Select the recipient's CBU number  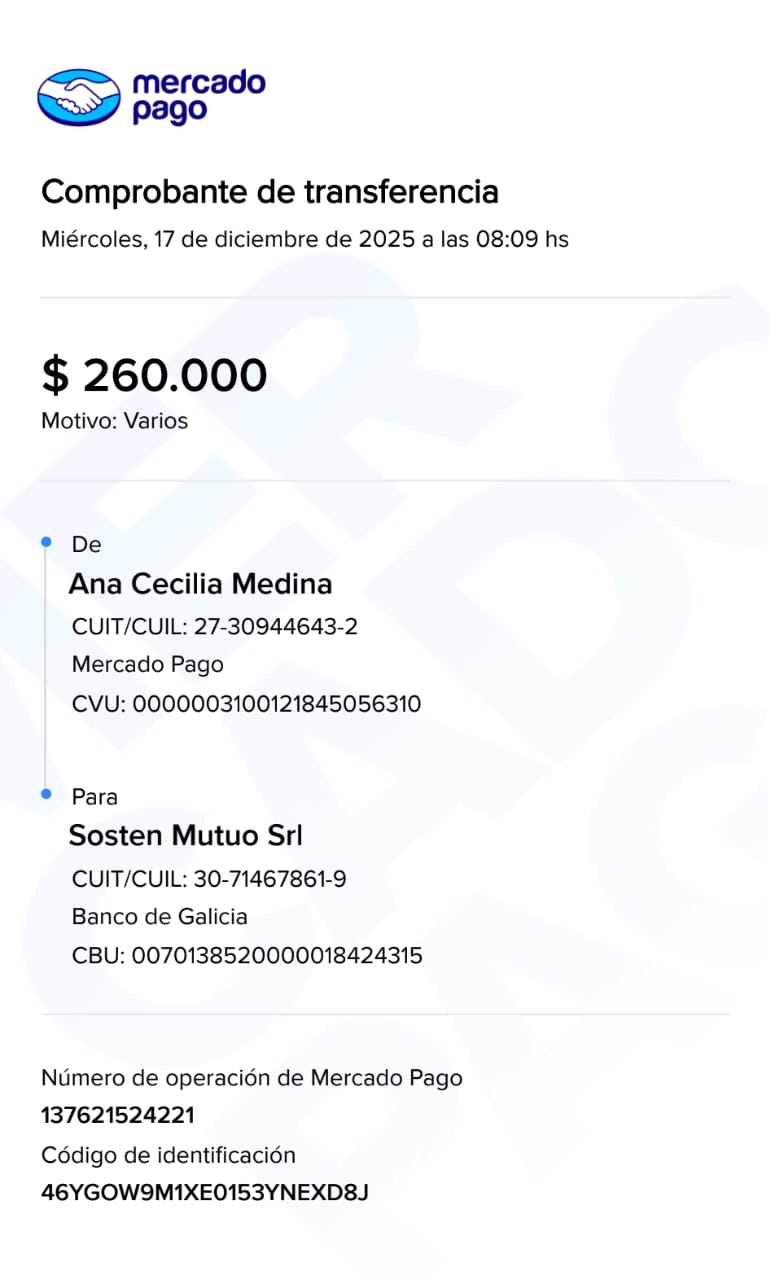(247, 956)
